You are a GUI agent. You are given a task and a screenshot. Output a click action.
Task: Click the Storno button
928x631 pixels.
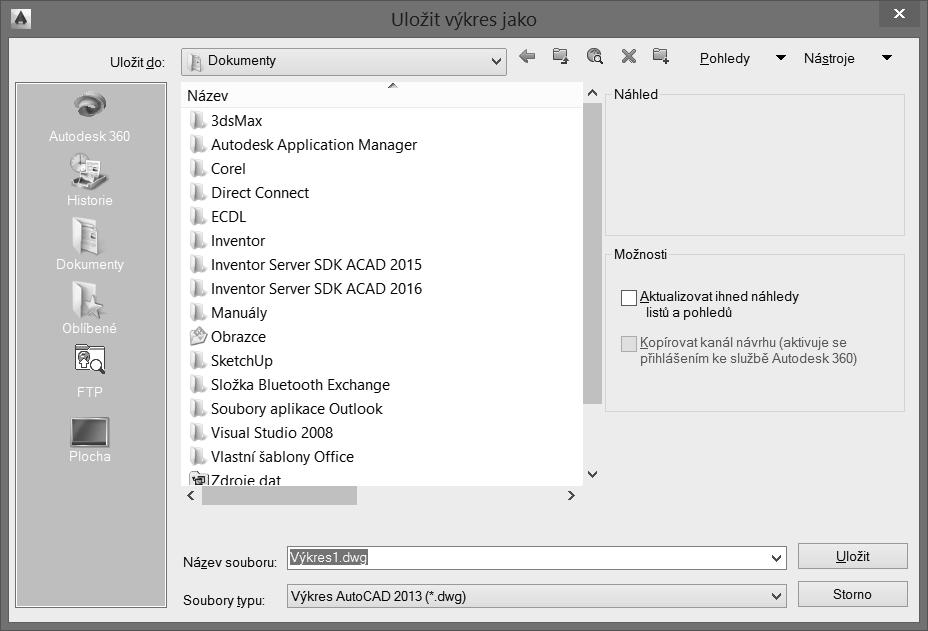[852, 594]
